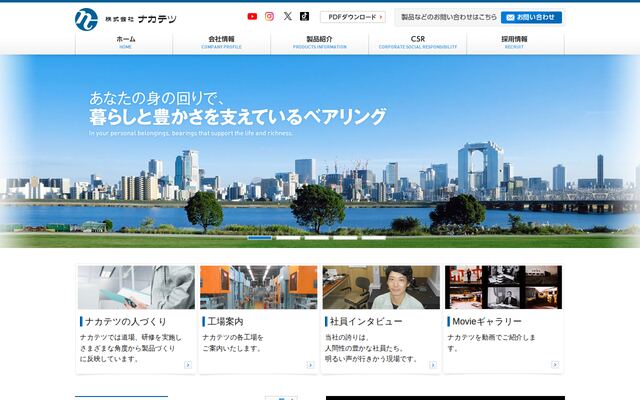Open the TikTok icon link
Image resolution: width=640 pixels, height=400 pixels.
point(304,16)
